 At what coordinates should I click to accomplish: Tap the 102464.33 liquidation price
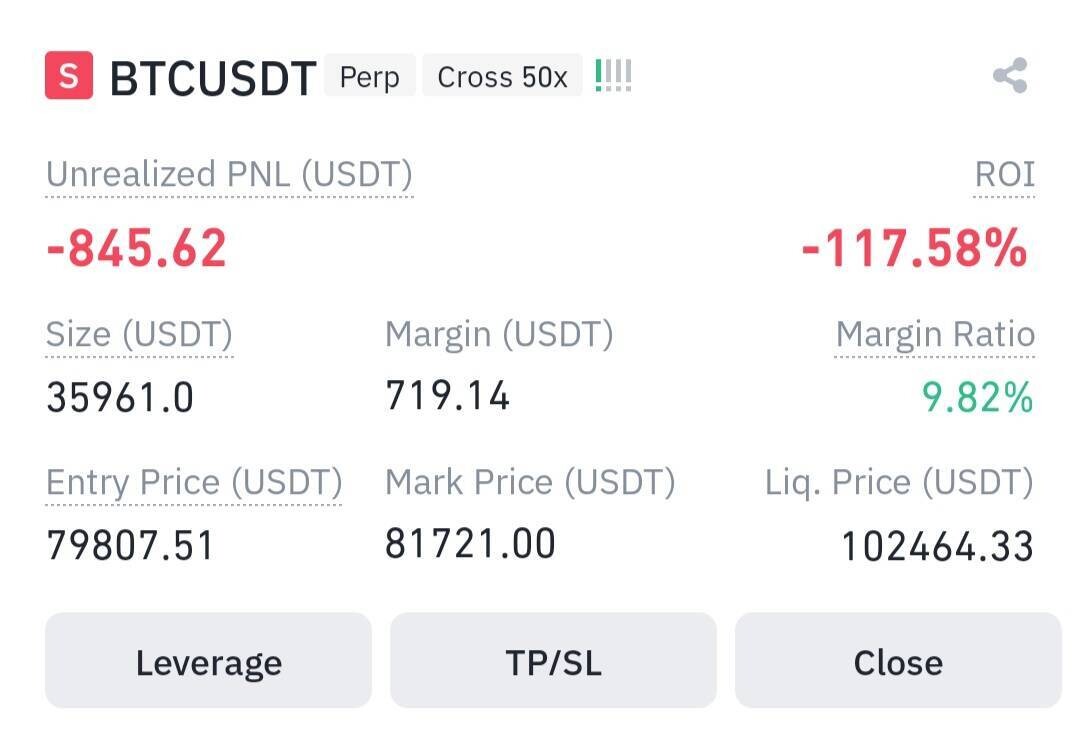pos(936,546)
